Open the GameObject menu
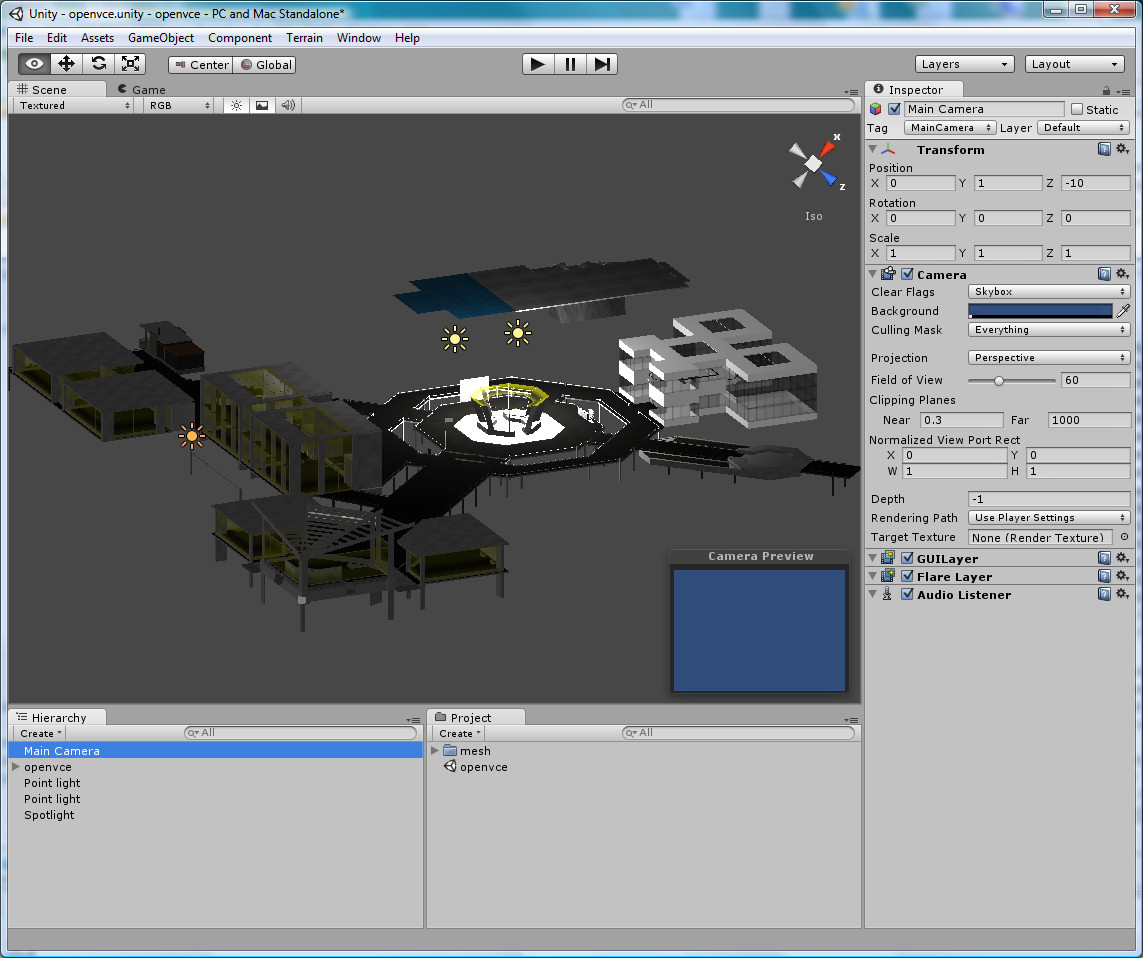1143x958 pixels. point(160,38)
